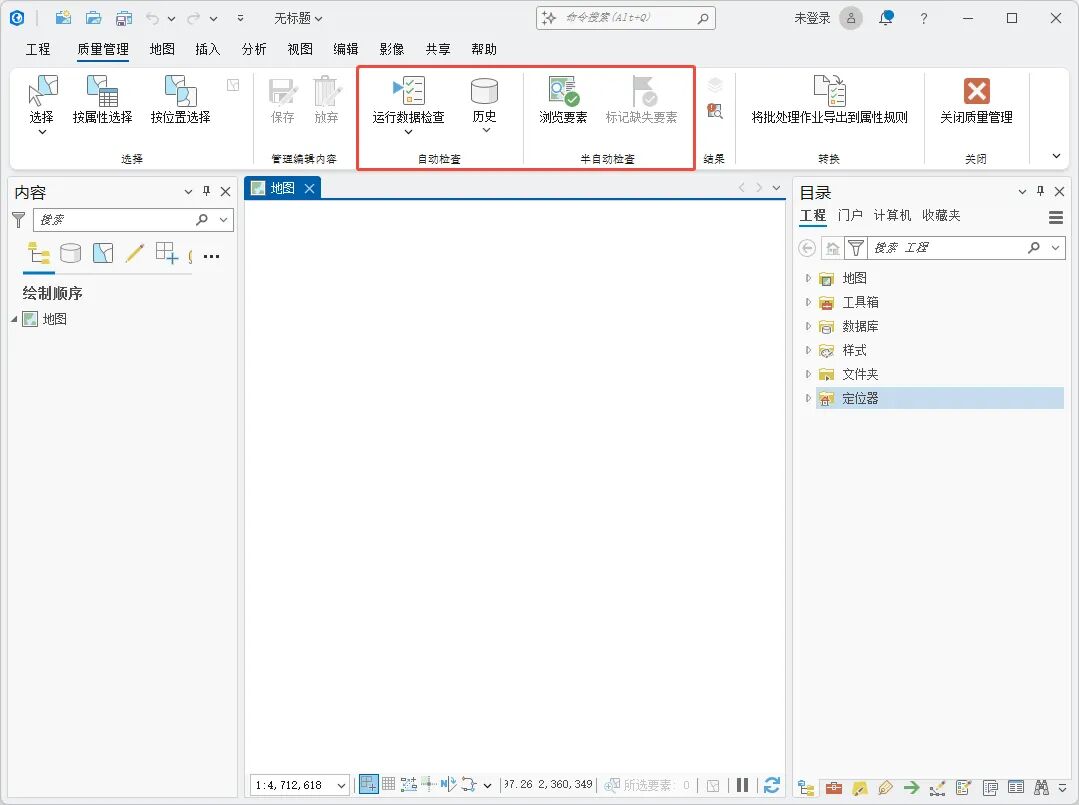This screenshot has width=1079, height=805.
Task: Toggle the grid in the map status bar
Action: [x=389, y=784]
